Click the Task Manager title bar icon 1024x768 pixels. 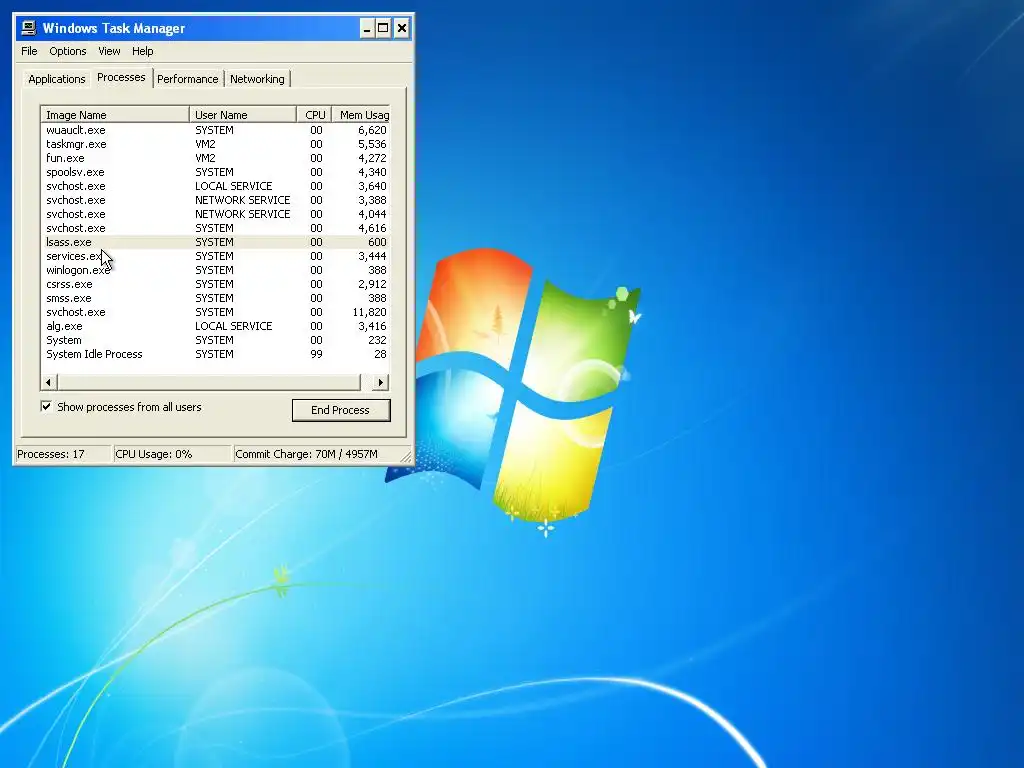[x=29, y=28]
